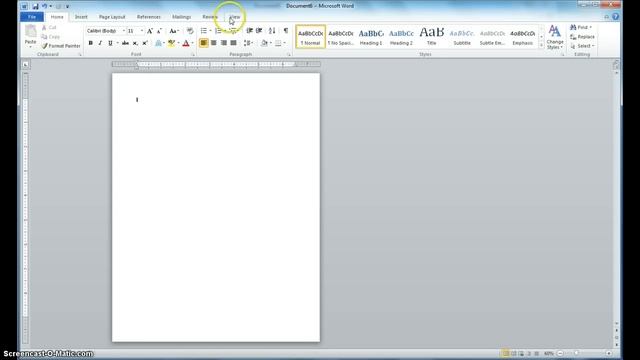Open the font name dropdown
The height and width of the screenshot is (360, 640).
click(x=124, y=31)
